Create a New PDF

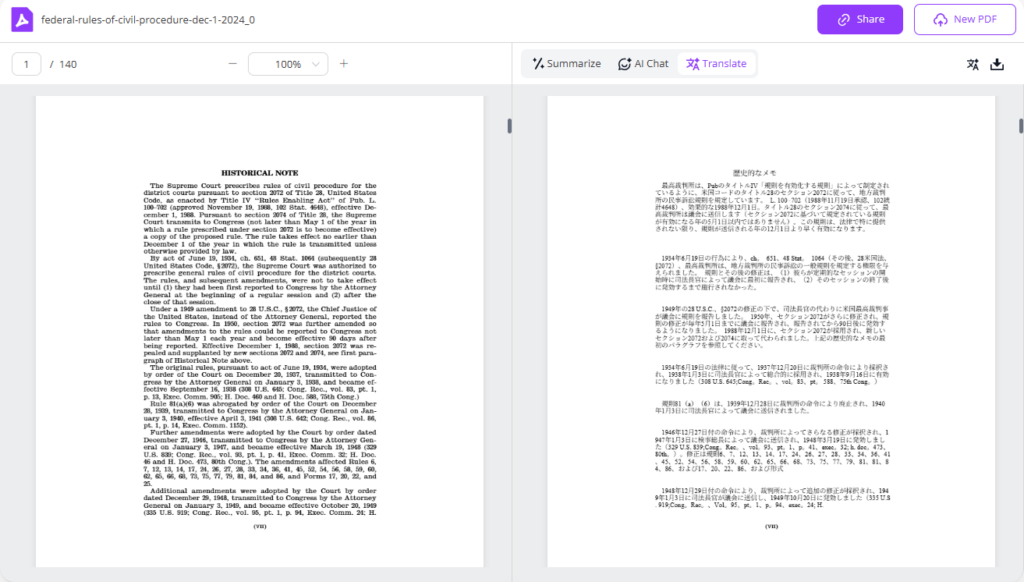point(964,19)
